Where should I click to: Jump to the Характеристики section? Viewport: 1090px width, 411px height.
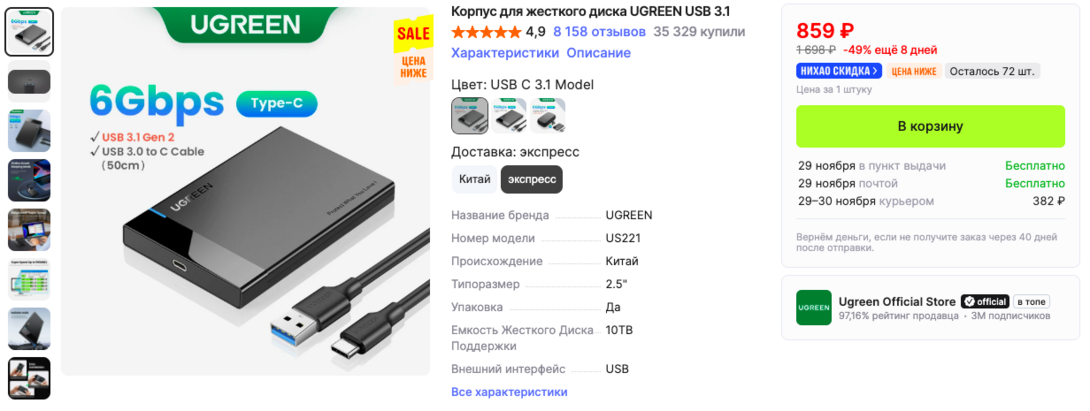pyautogui.click(x=505, y=53)
